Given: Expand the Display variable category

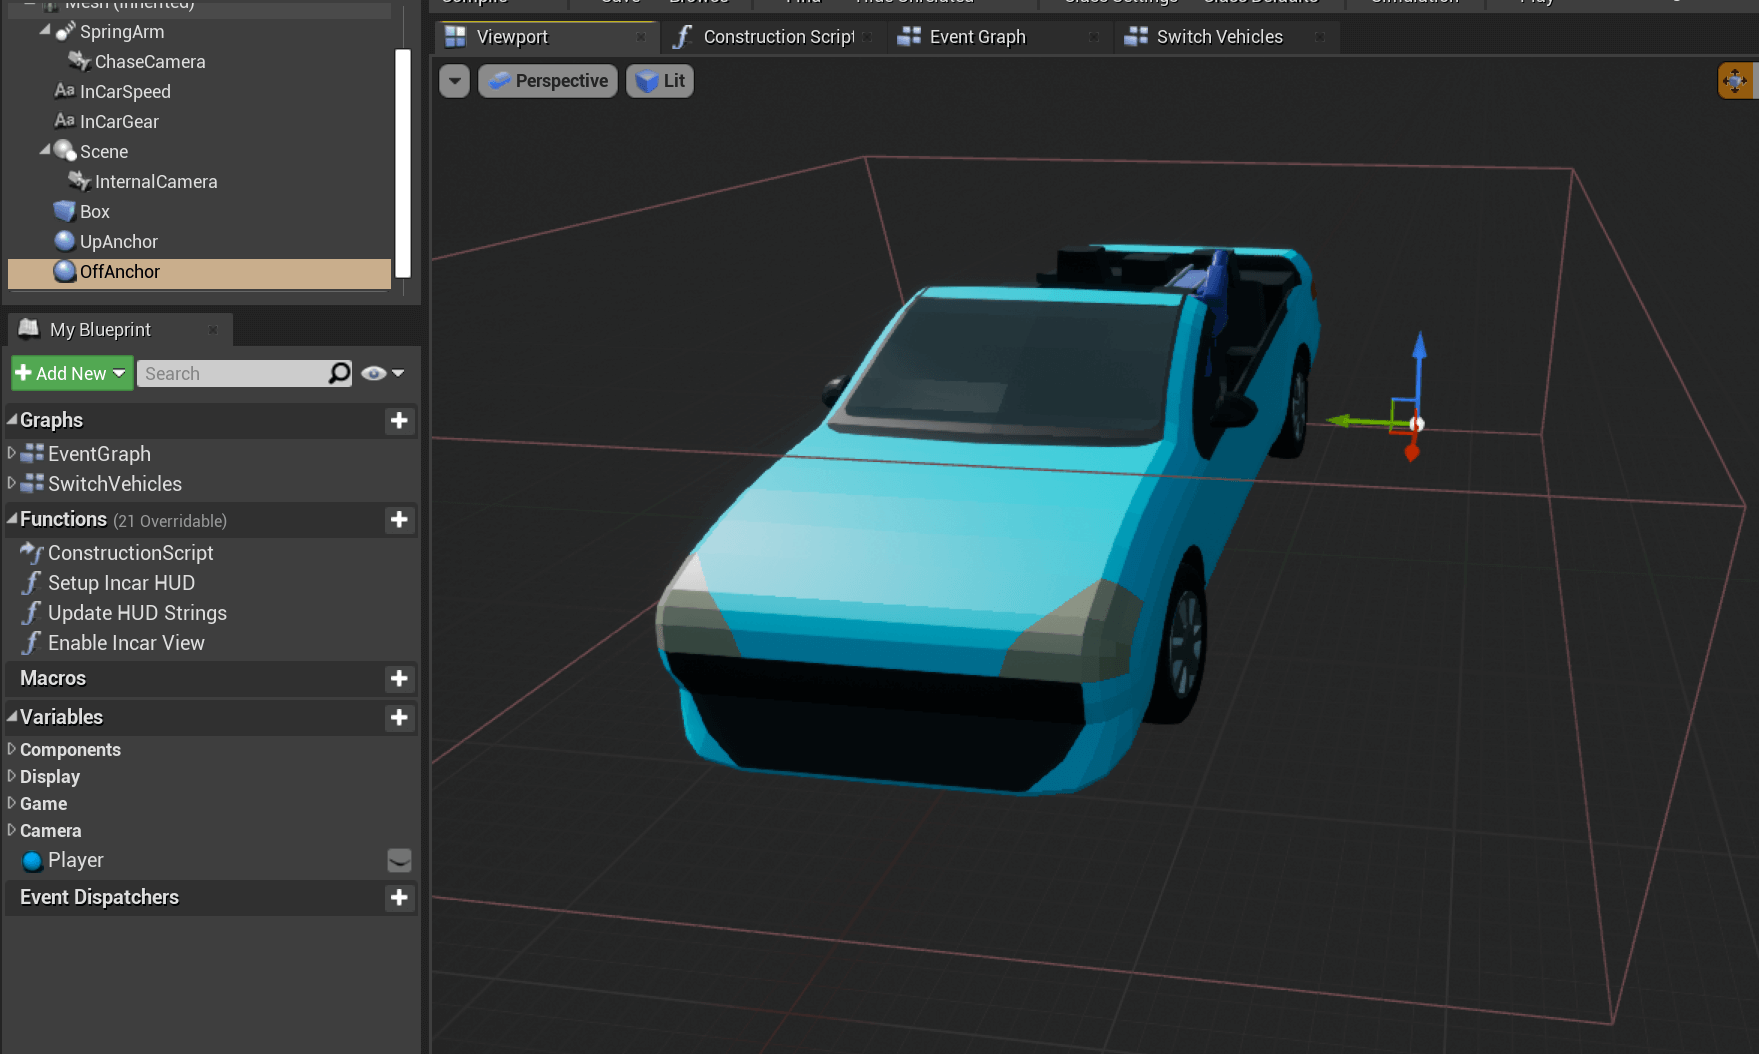Looking at the screenshot, I should (12, 775).
